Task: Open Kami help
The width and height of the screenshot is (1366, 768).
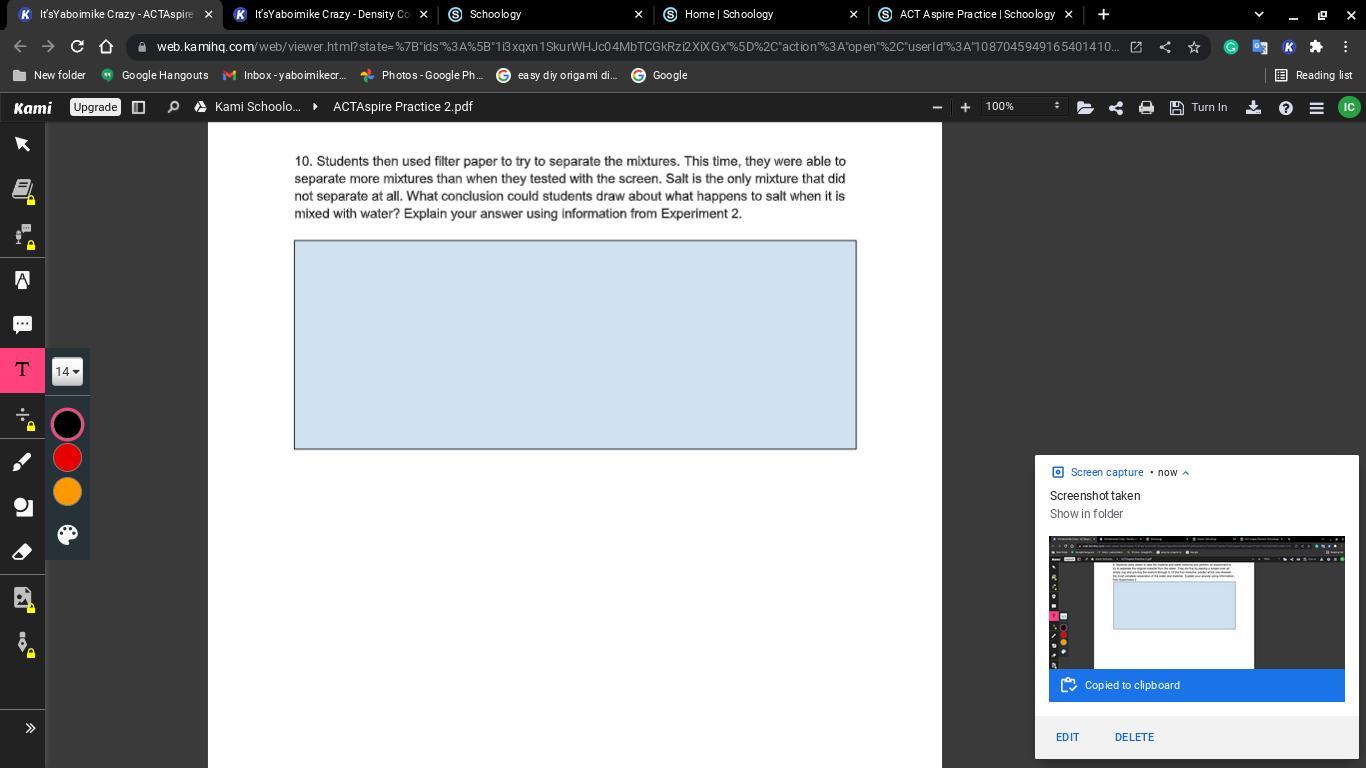Action: 1286,107
